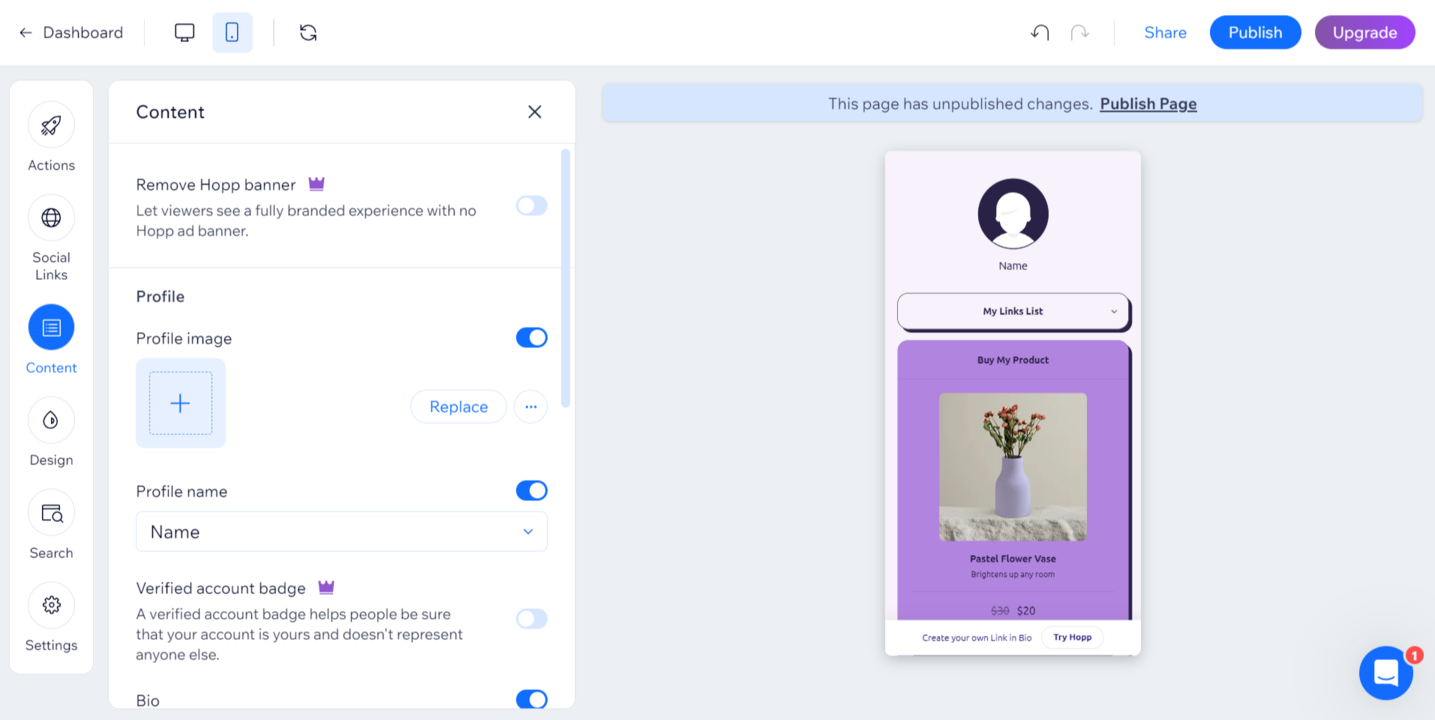Switch to desktop preview icon
Viewport: 1435px width, 720px height.
[x=185, y=32]
